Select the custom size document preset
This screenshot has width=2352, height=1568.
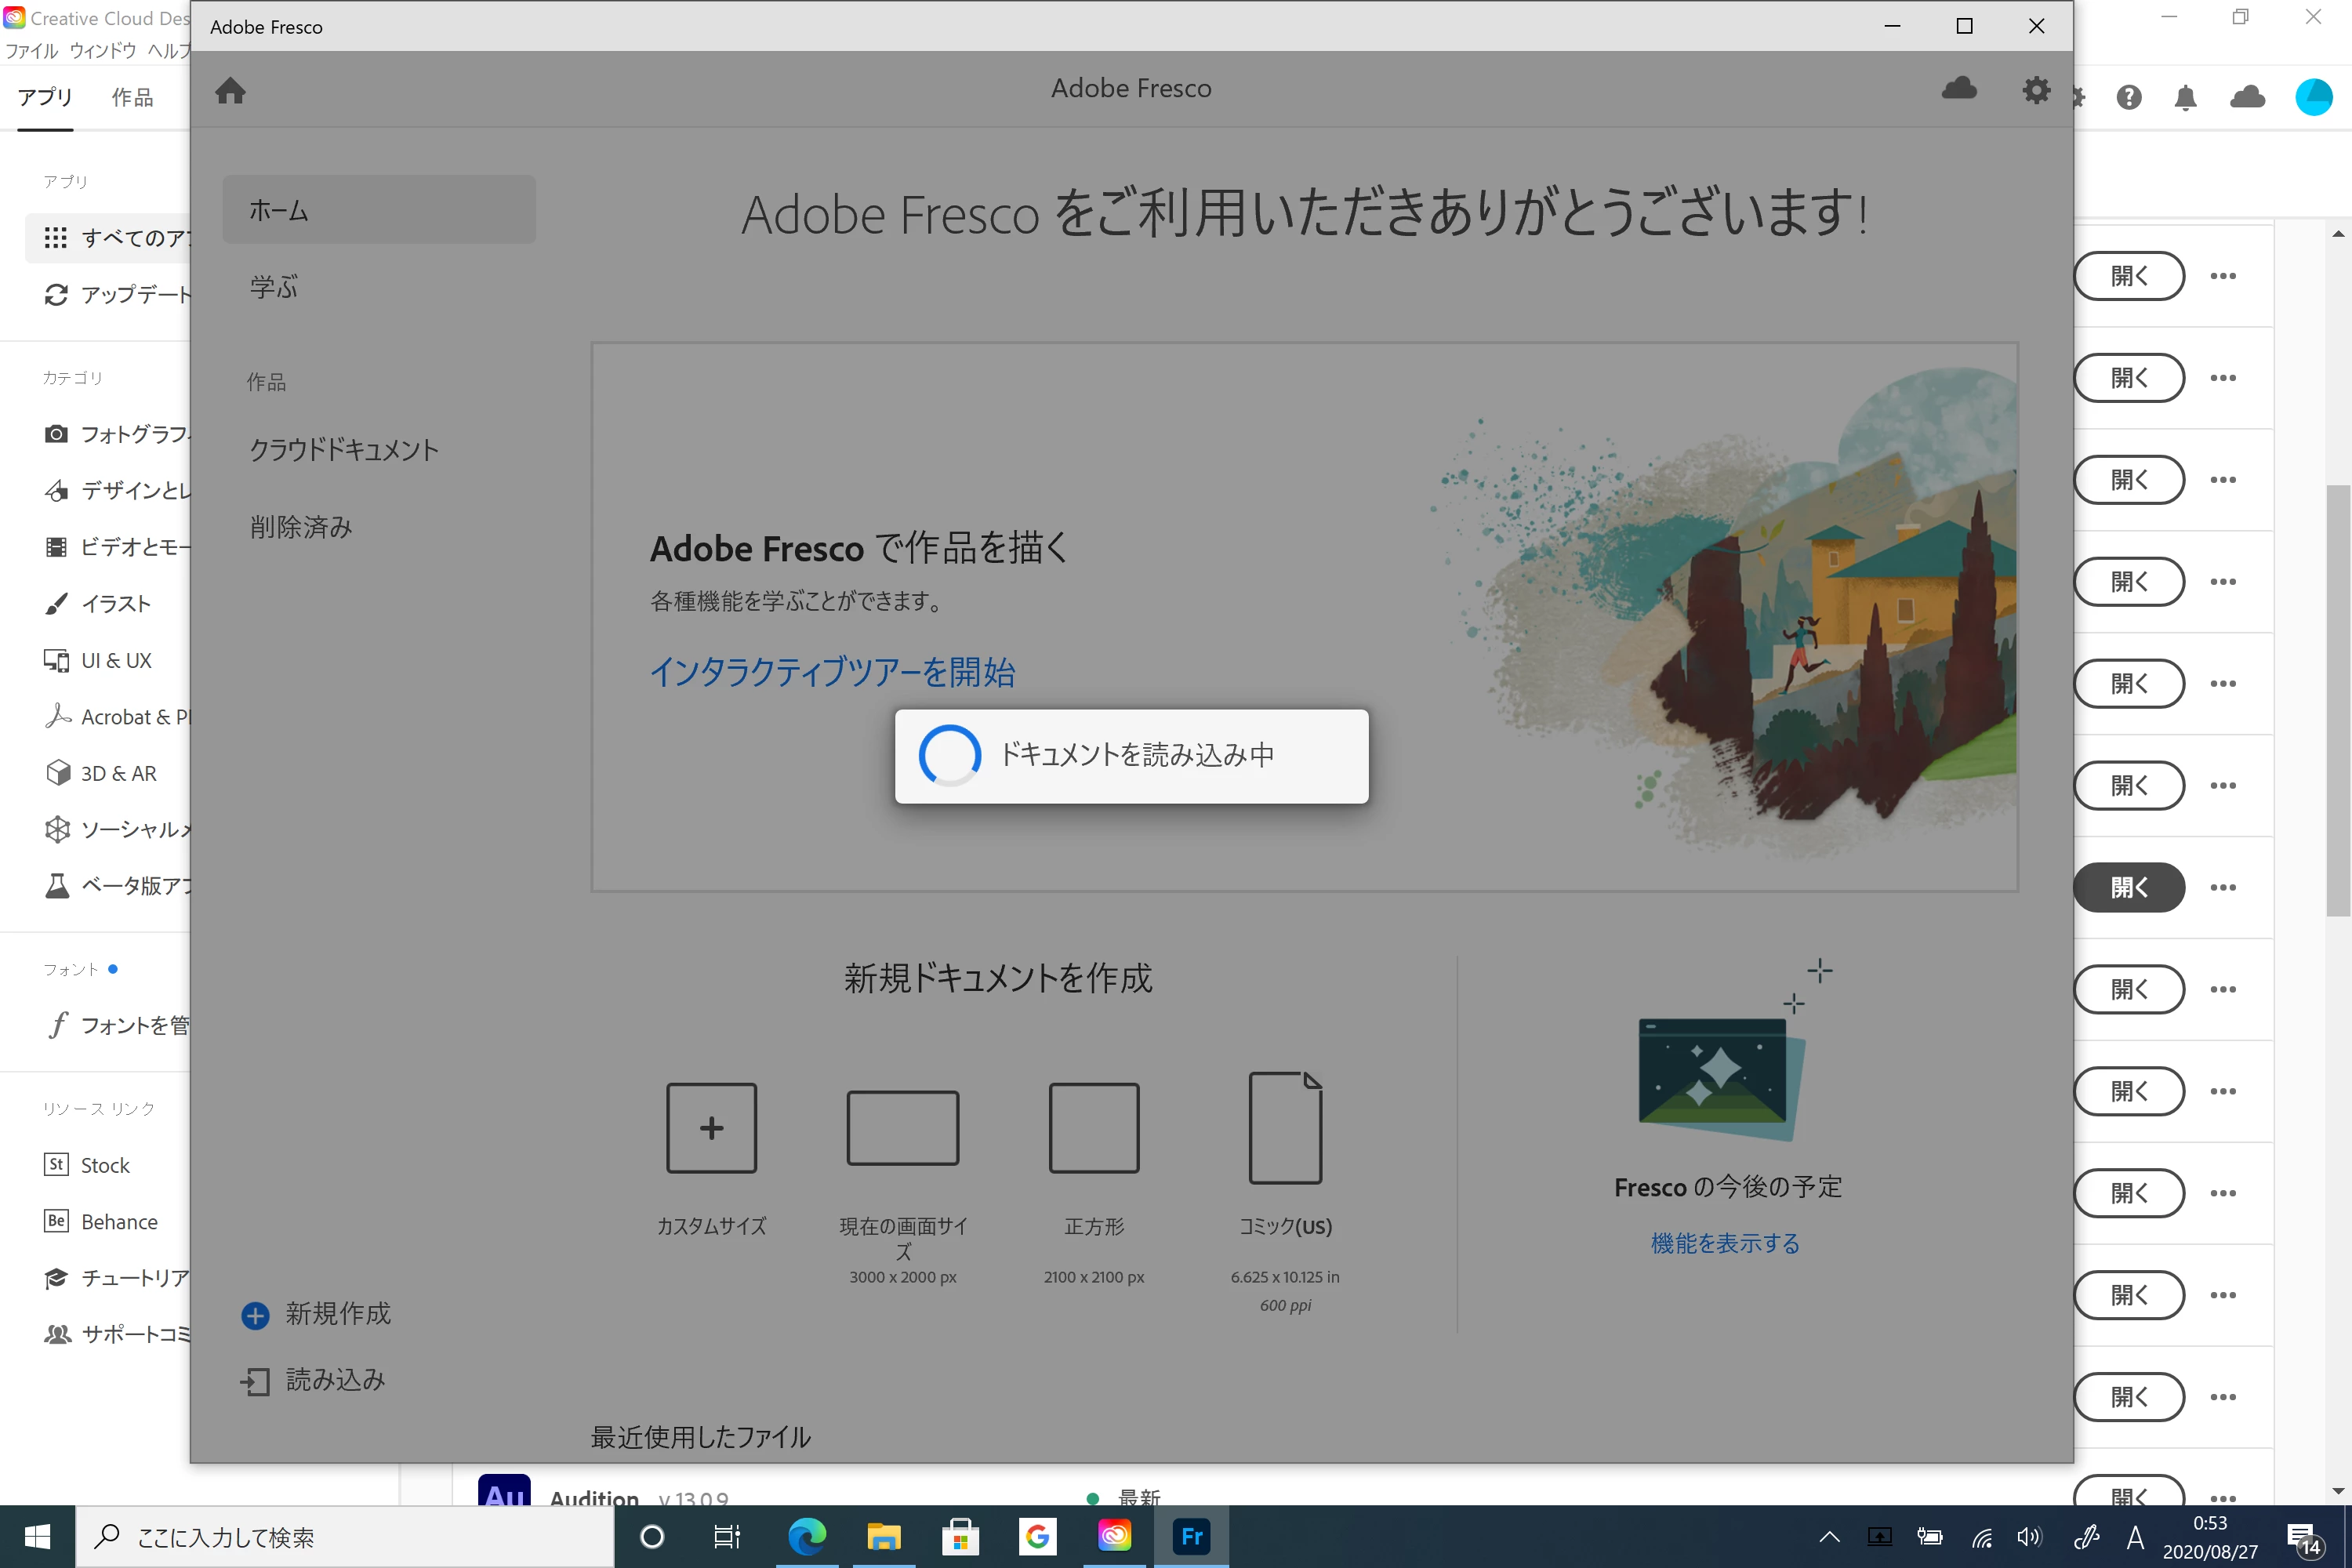pyautogui.click(x=711, y=1127)
